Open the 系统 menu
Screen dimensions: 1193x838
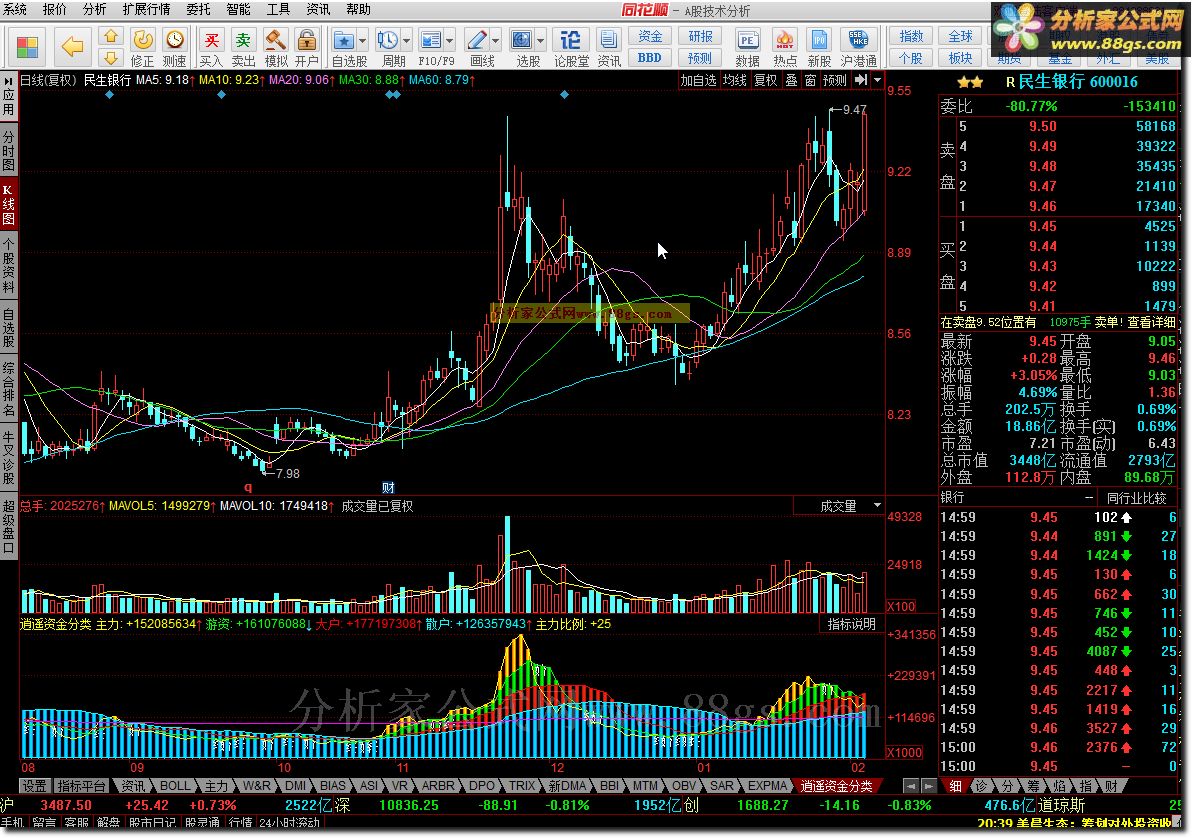click(14, 9)
